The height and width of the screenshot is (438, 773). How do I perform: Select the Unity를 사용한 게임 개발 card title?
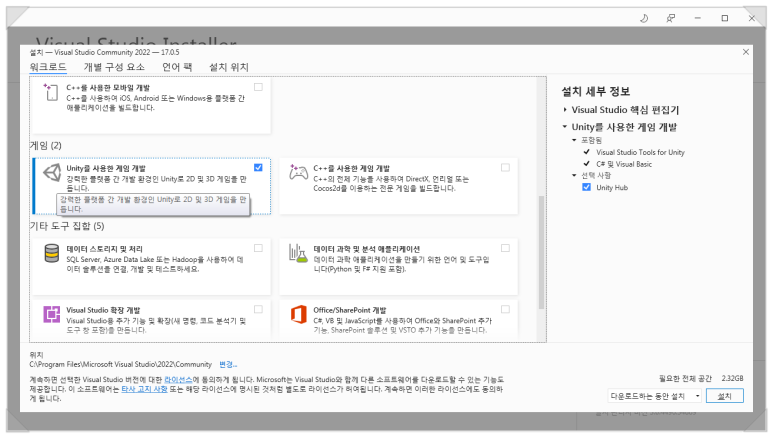click(x=106, y=168)
